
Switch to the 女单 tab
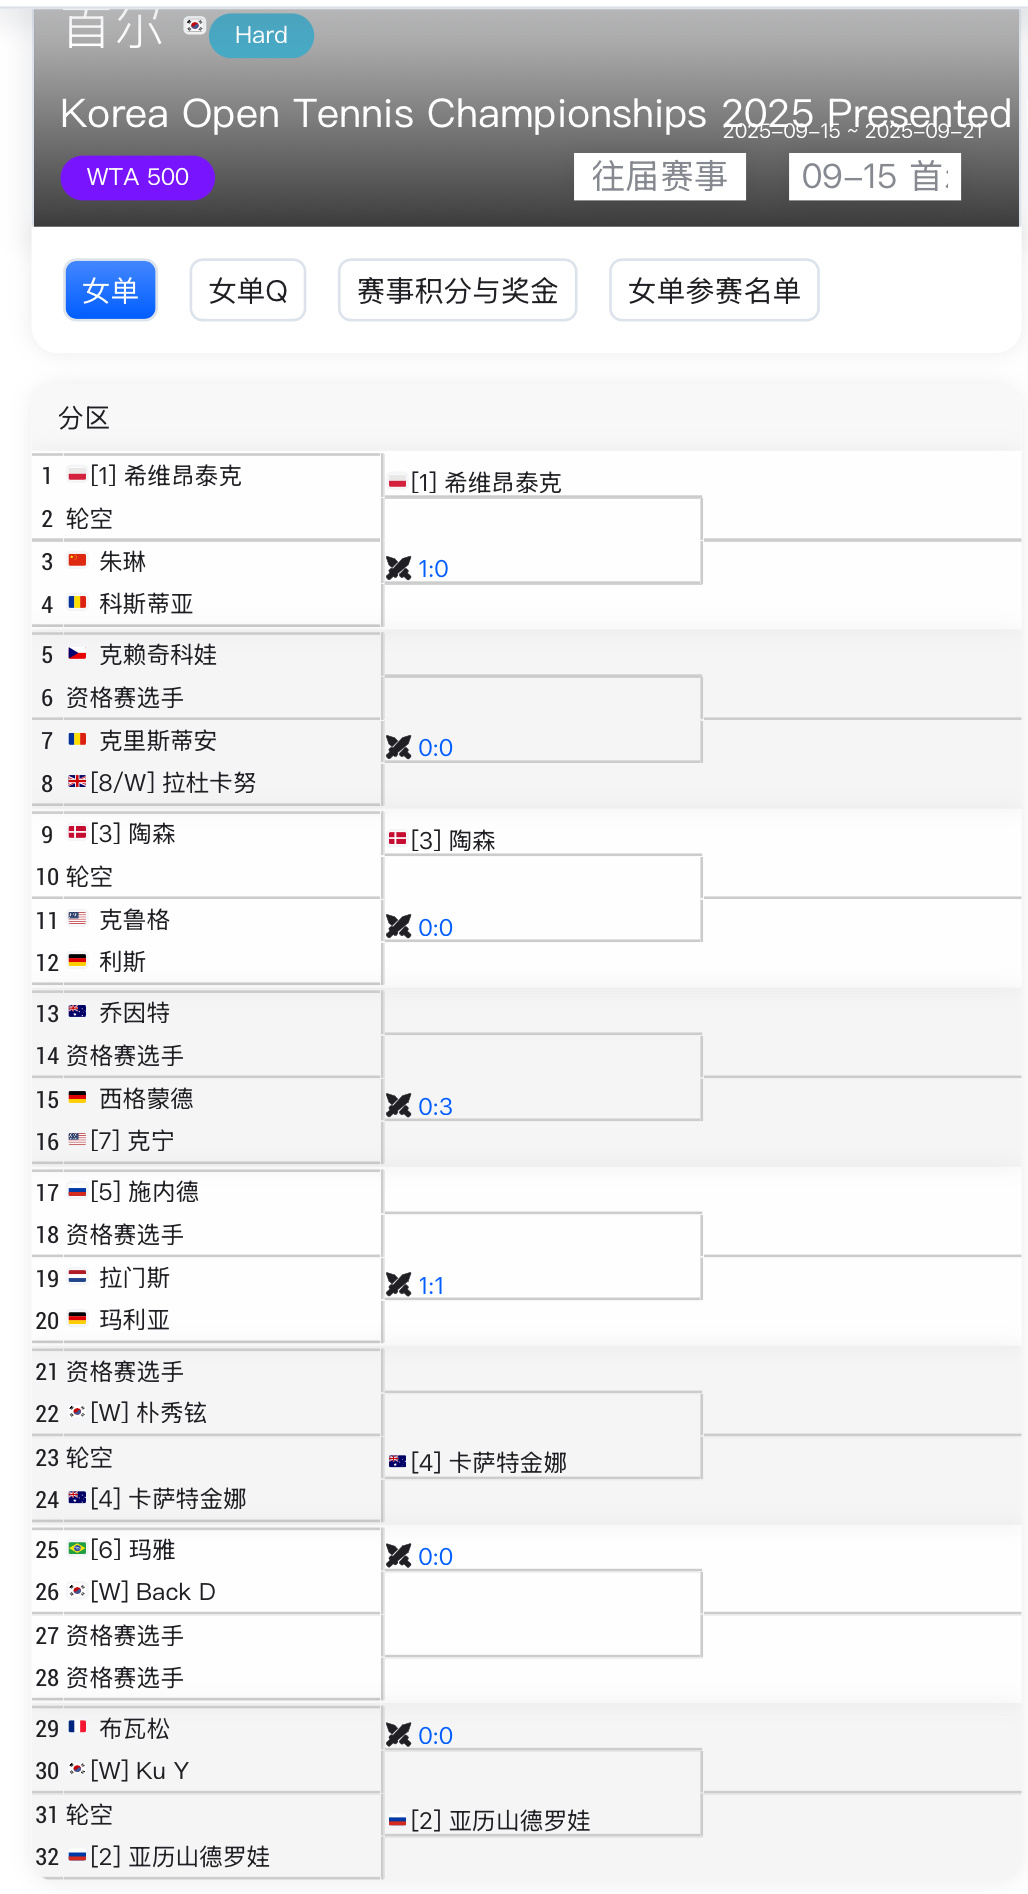[x=110, y=290]
